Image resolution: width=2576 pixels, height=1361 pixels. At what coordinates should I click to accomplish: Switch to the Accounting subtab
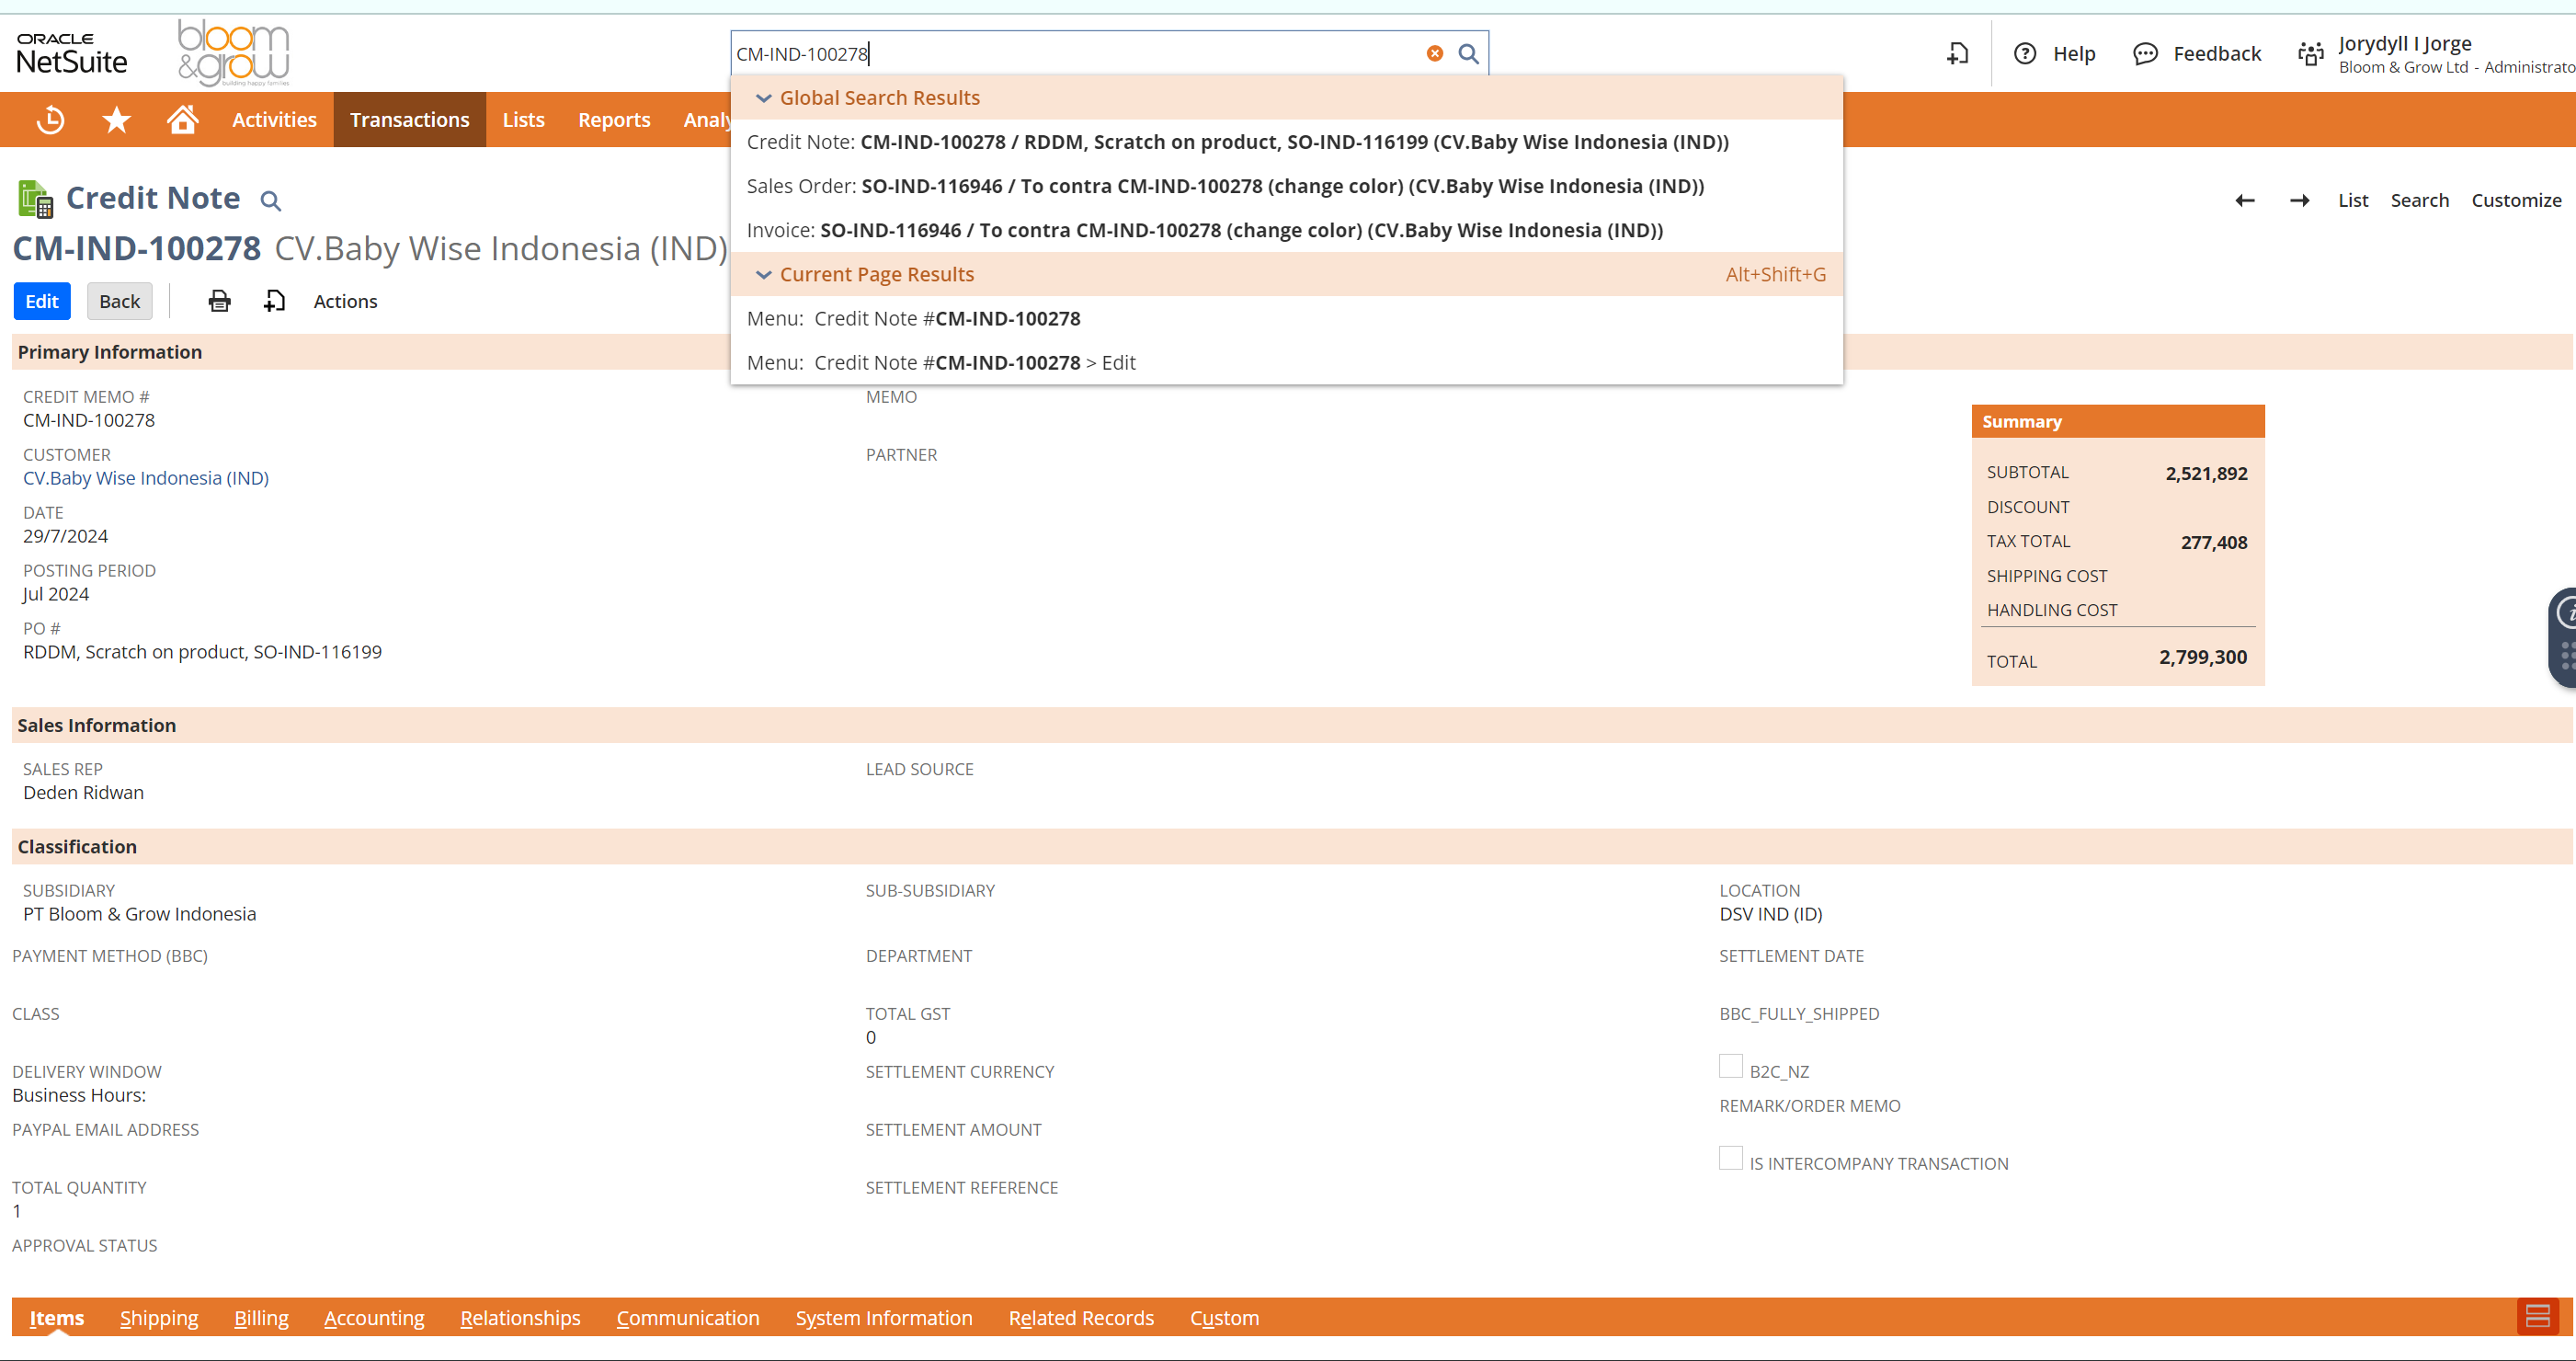(374, 1318)
